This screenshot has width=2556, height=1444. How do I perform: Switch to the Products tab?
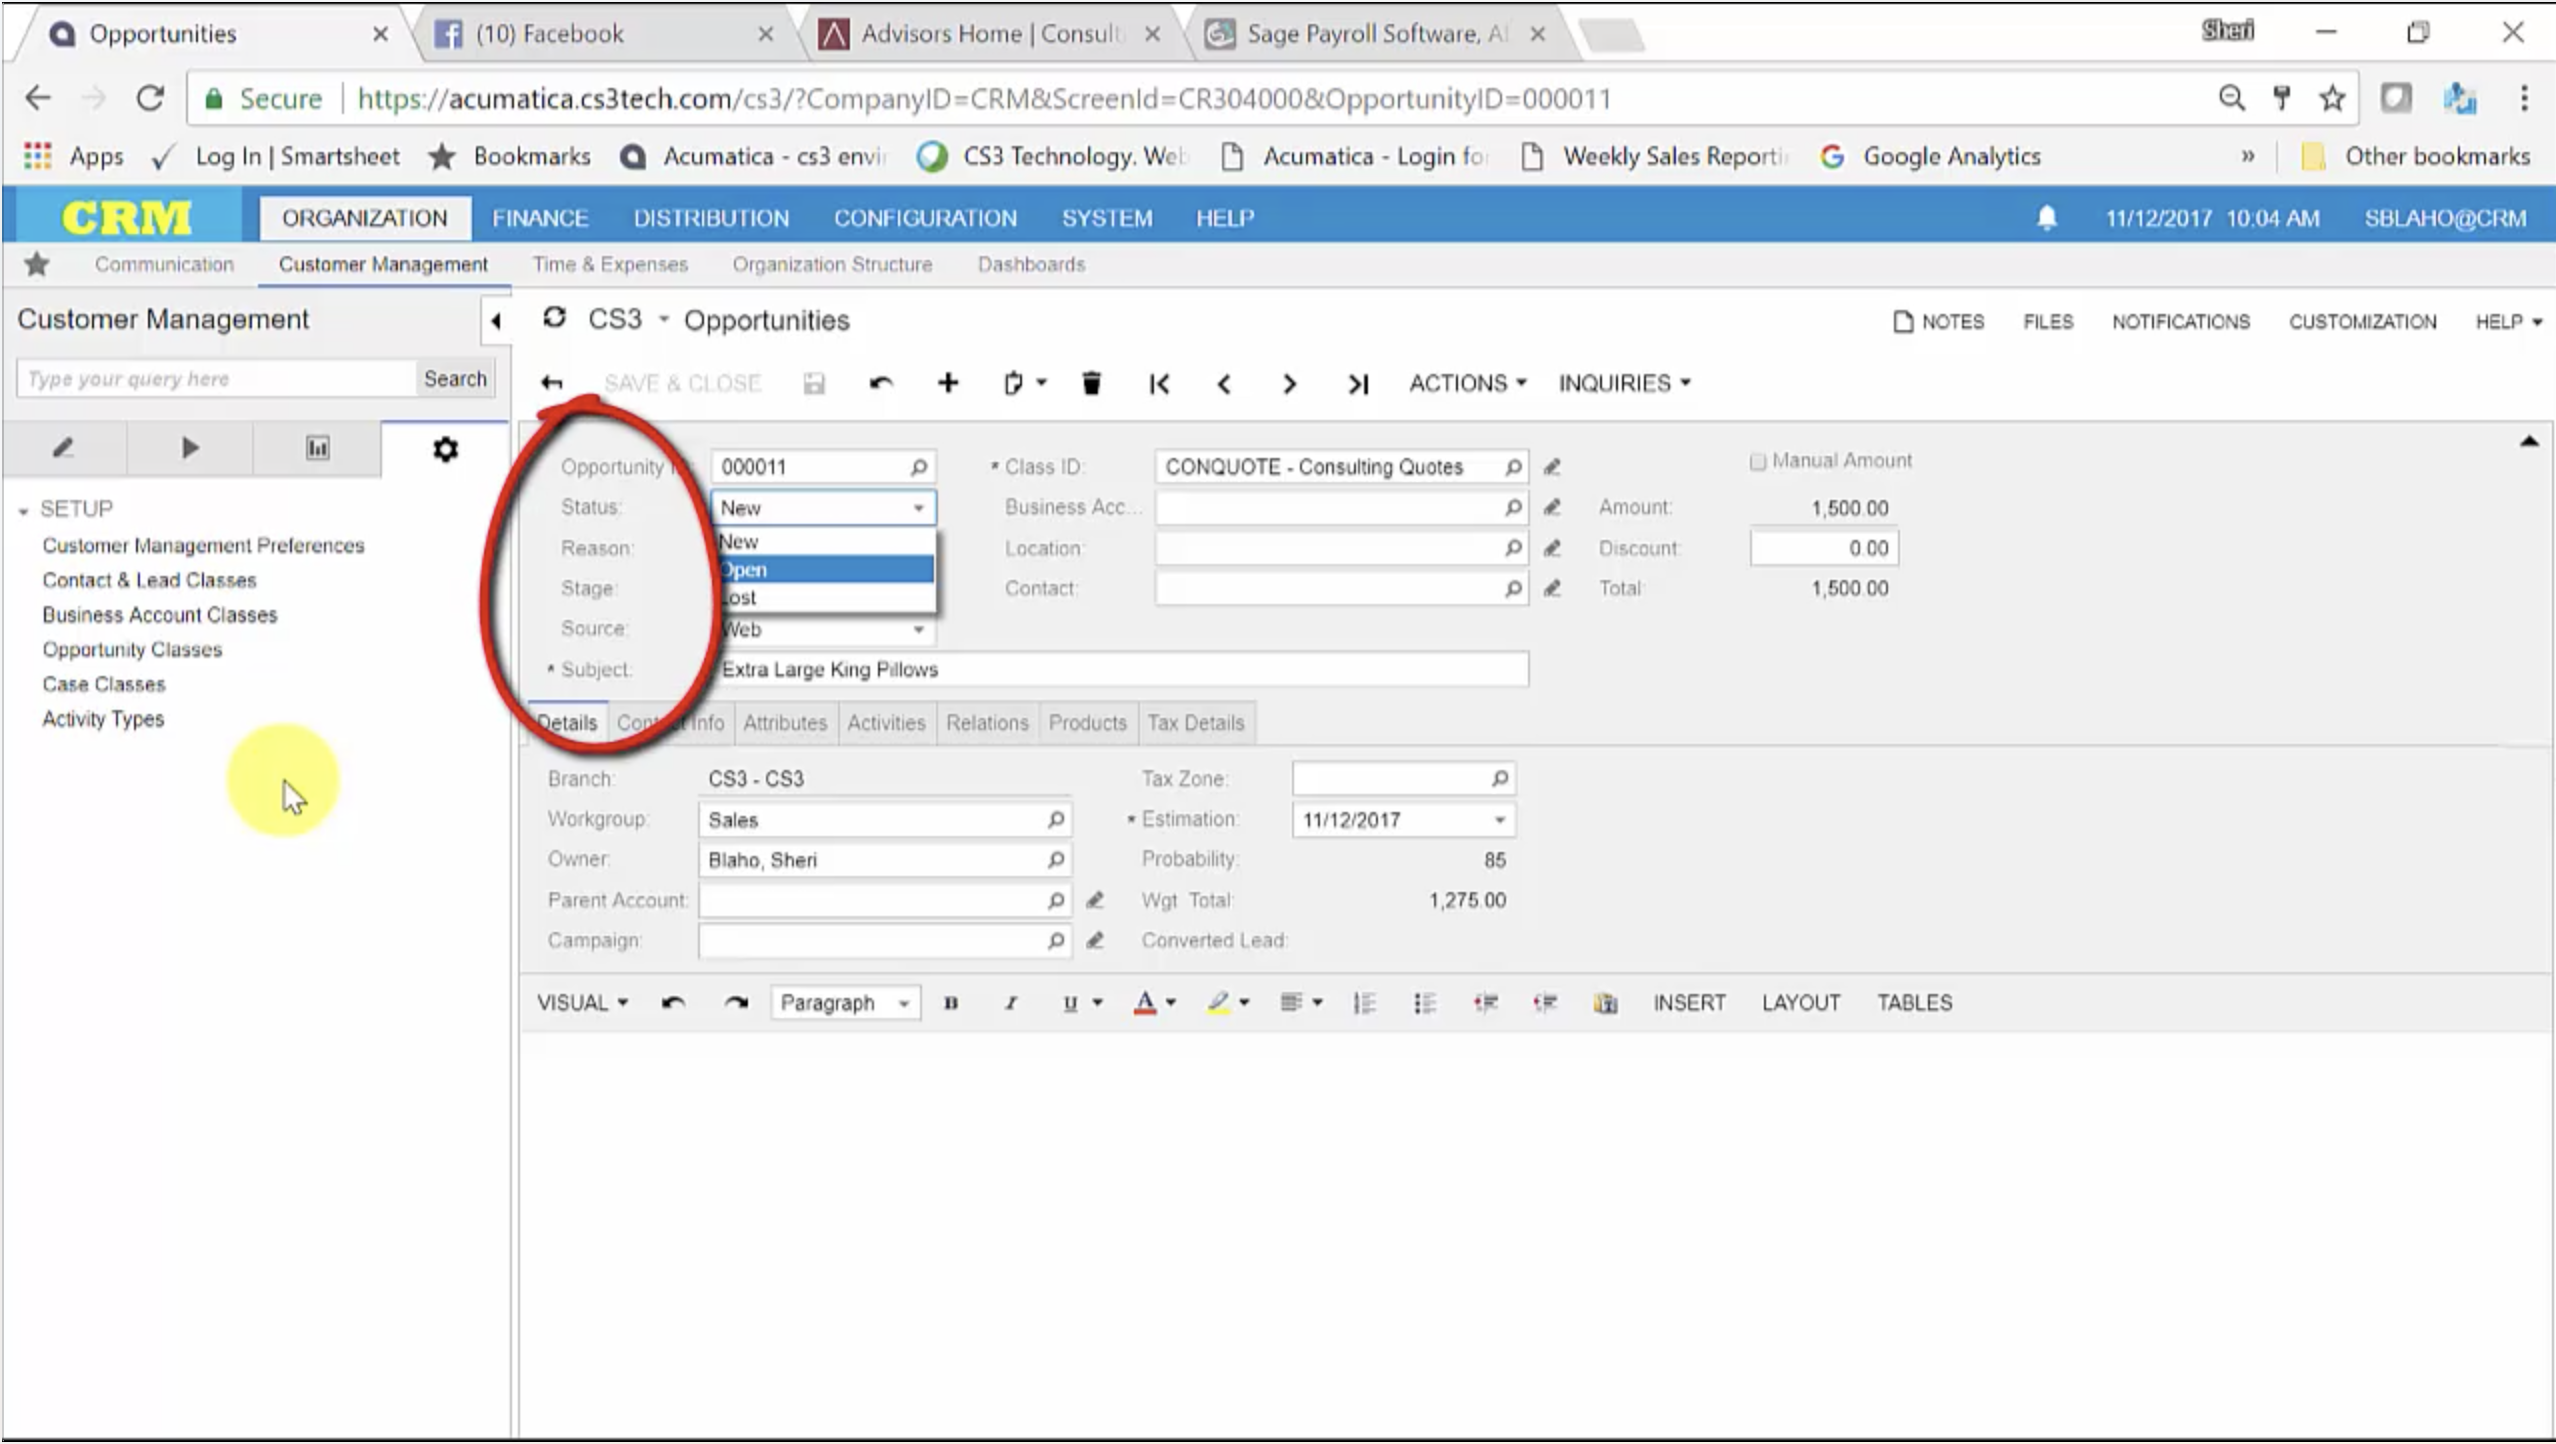point(1087,723)
